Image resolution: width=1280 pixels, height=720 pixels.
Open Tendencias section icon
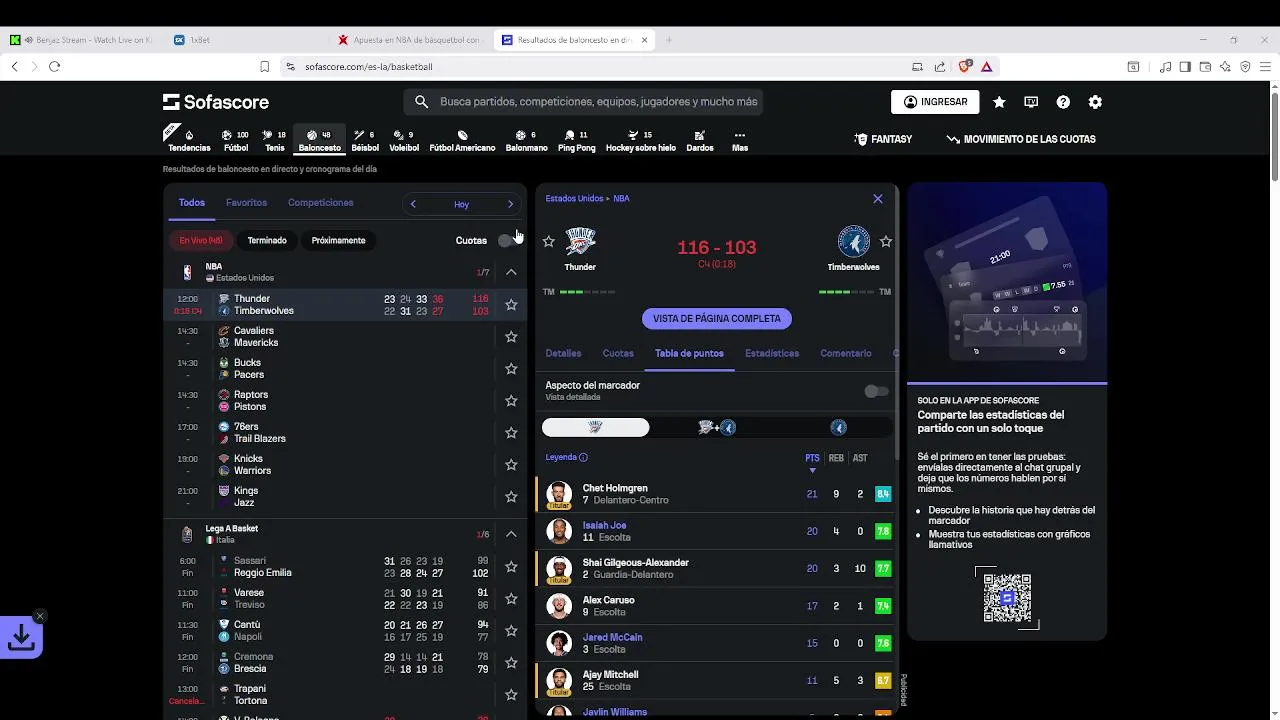188,140
